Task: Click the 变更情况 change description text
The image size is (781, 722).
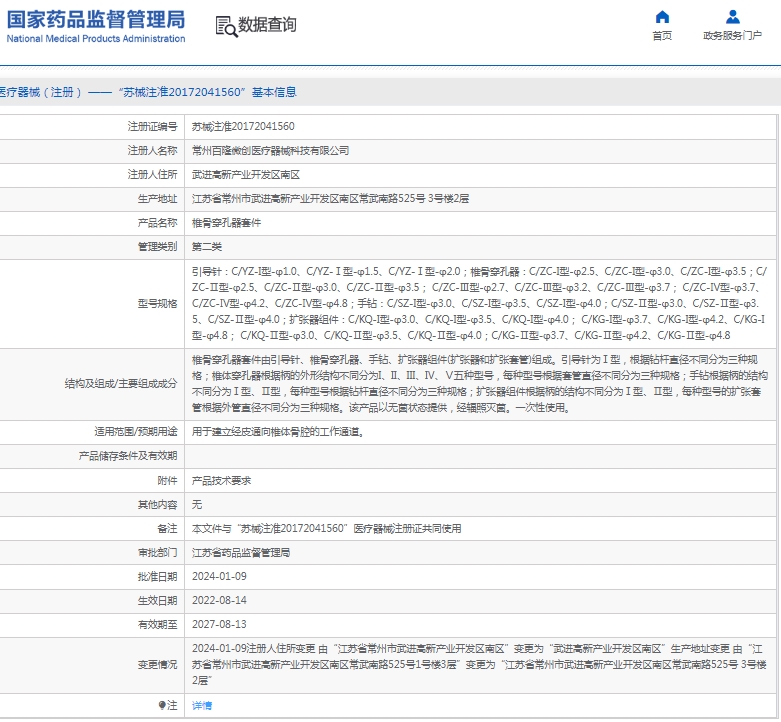Action: click(x=480, y=664)
